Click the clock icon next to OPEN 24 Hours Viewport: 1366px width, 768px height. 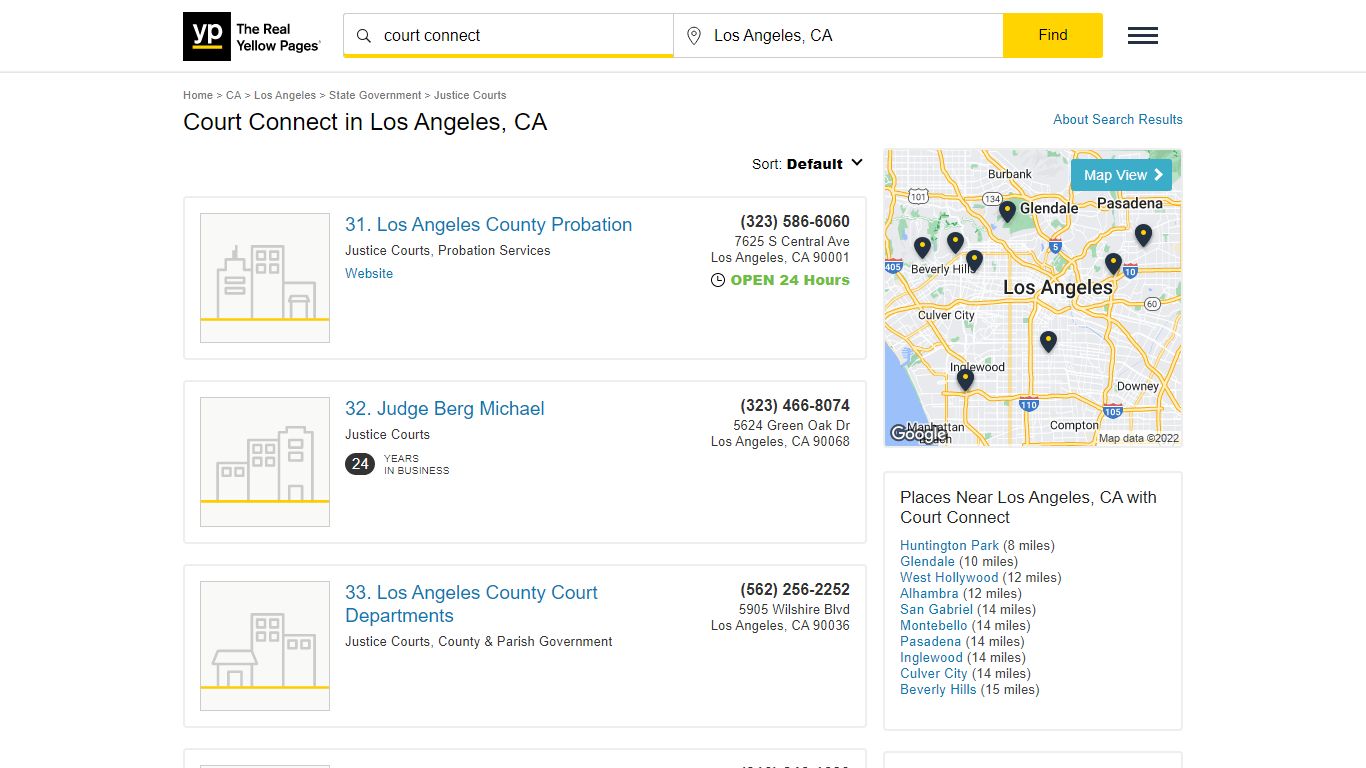718,281
